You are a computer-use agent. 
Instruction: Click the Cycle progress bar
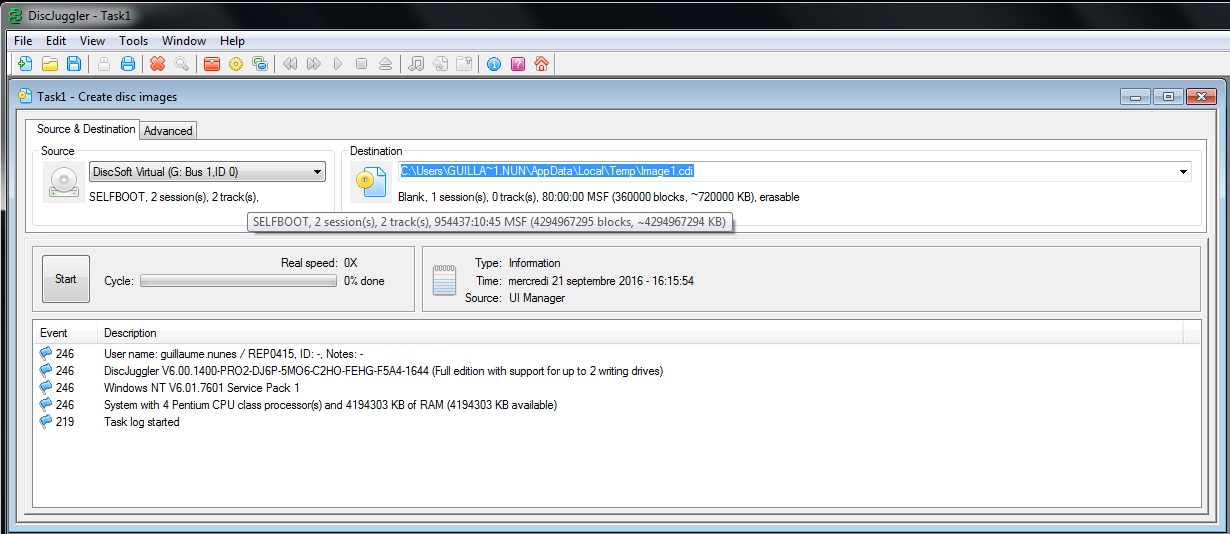pyautogui.click(x=238, y=281)
